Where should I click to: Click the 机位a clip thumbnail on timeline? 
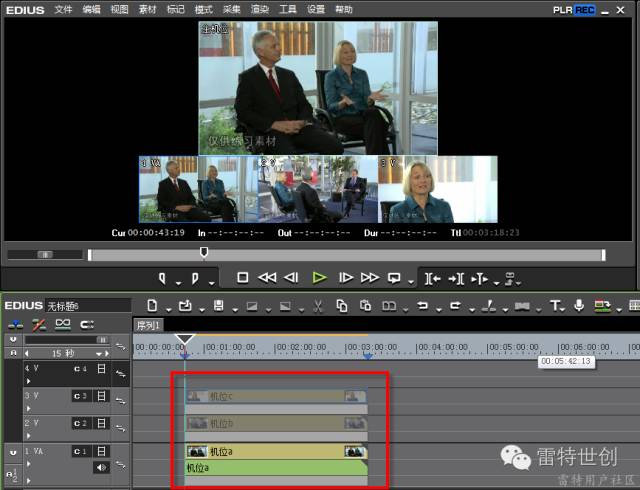pos(197,451)
